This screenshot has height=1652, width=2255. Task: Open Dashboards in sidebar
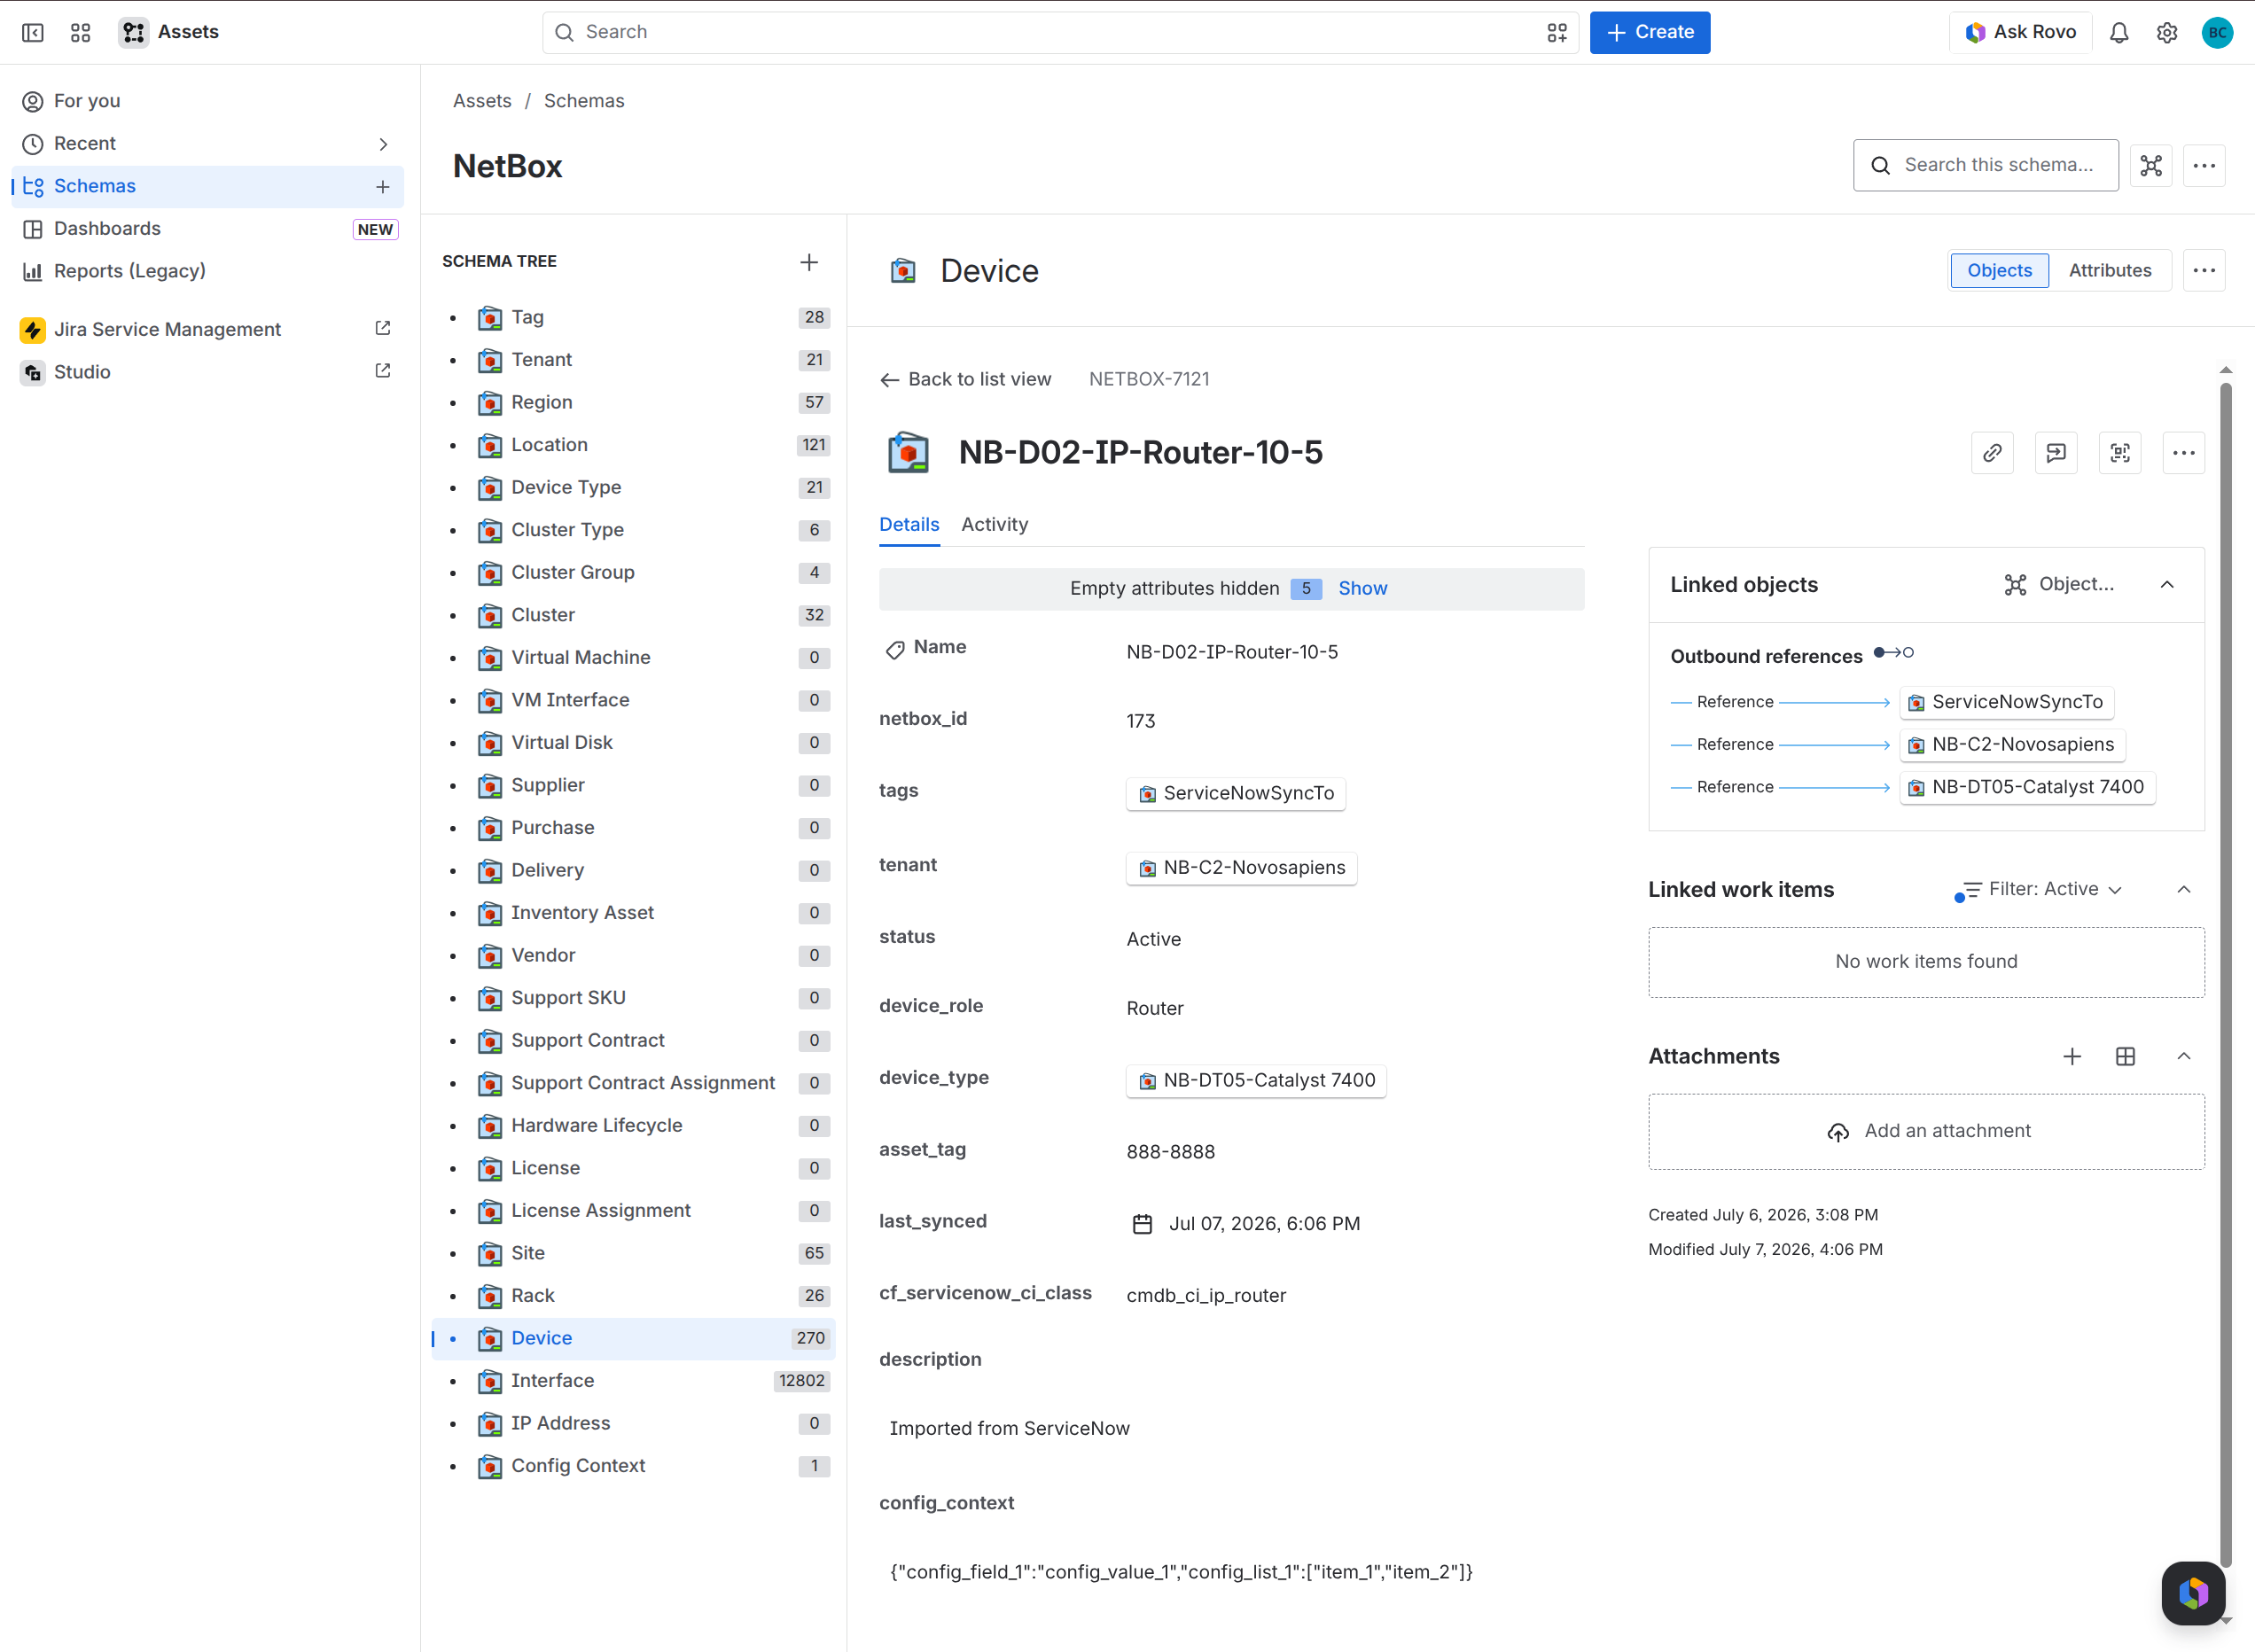pos(208,229)
